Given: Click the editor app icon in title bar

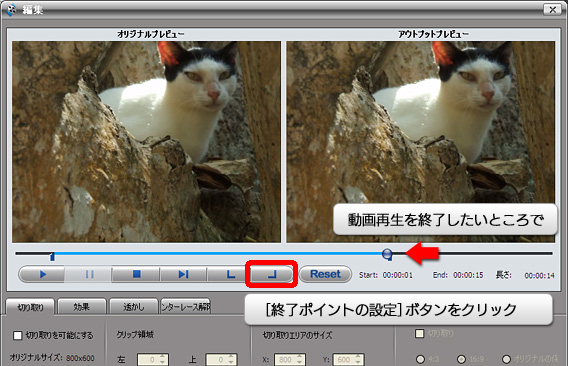Looking at the screenshot, I should click(11, 9).
